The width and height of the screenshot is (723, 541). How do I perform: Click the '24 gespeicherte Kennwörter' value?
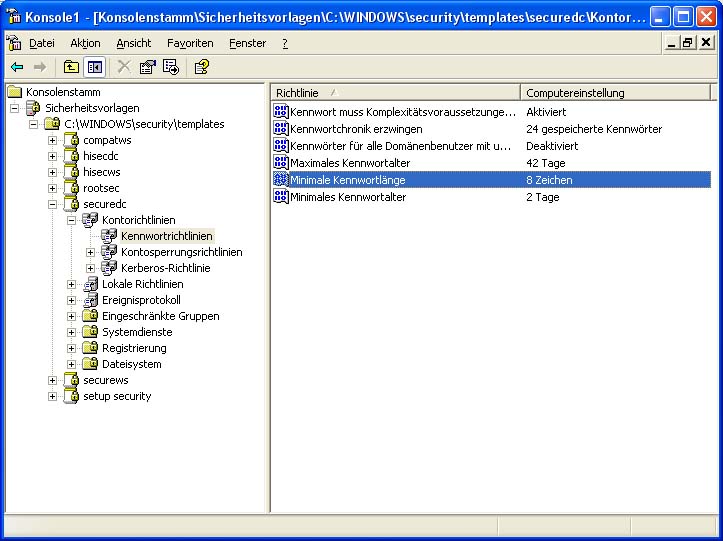pyautogui.click(x=594, y=129)
